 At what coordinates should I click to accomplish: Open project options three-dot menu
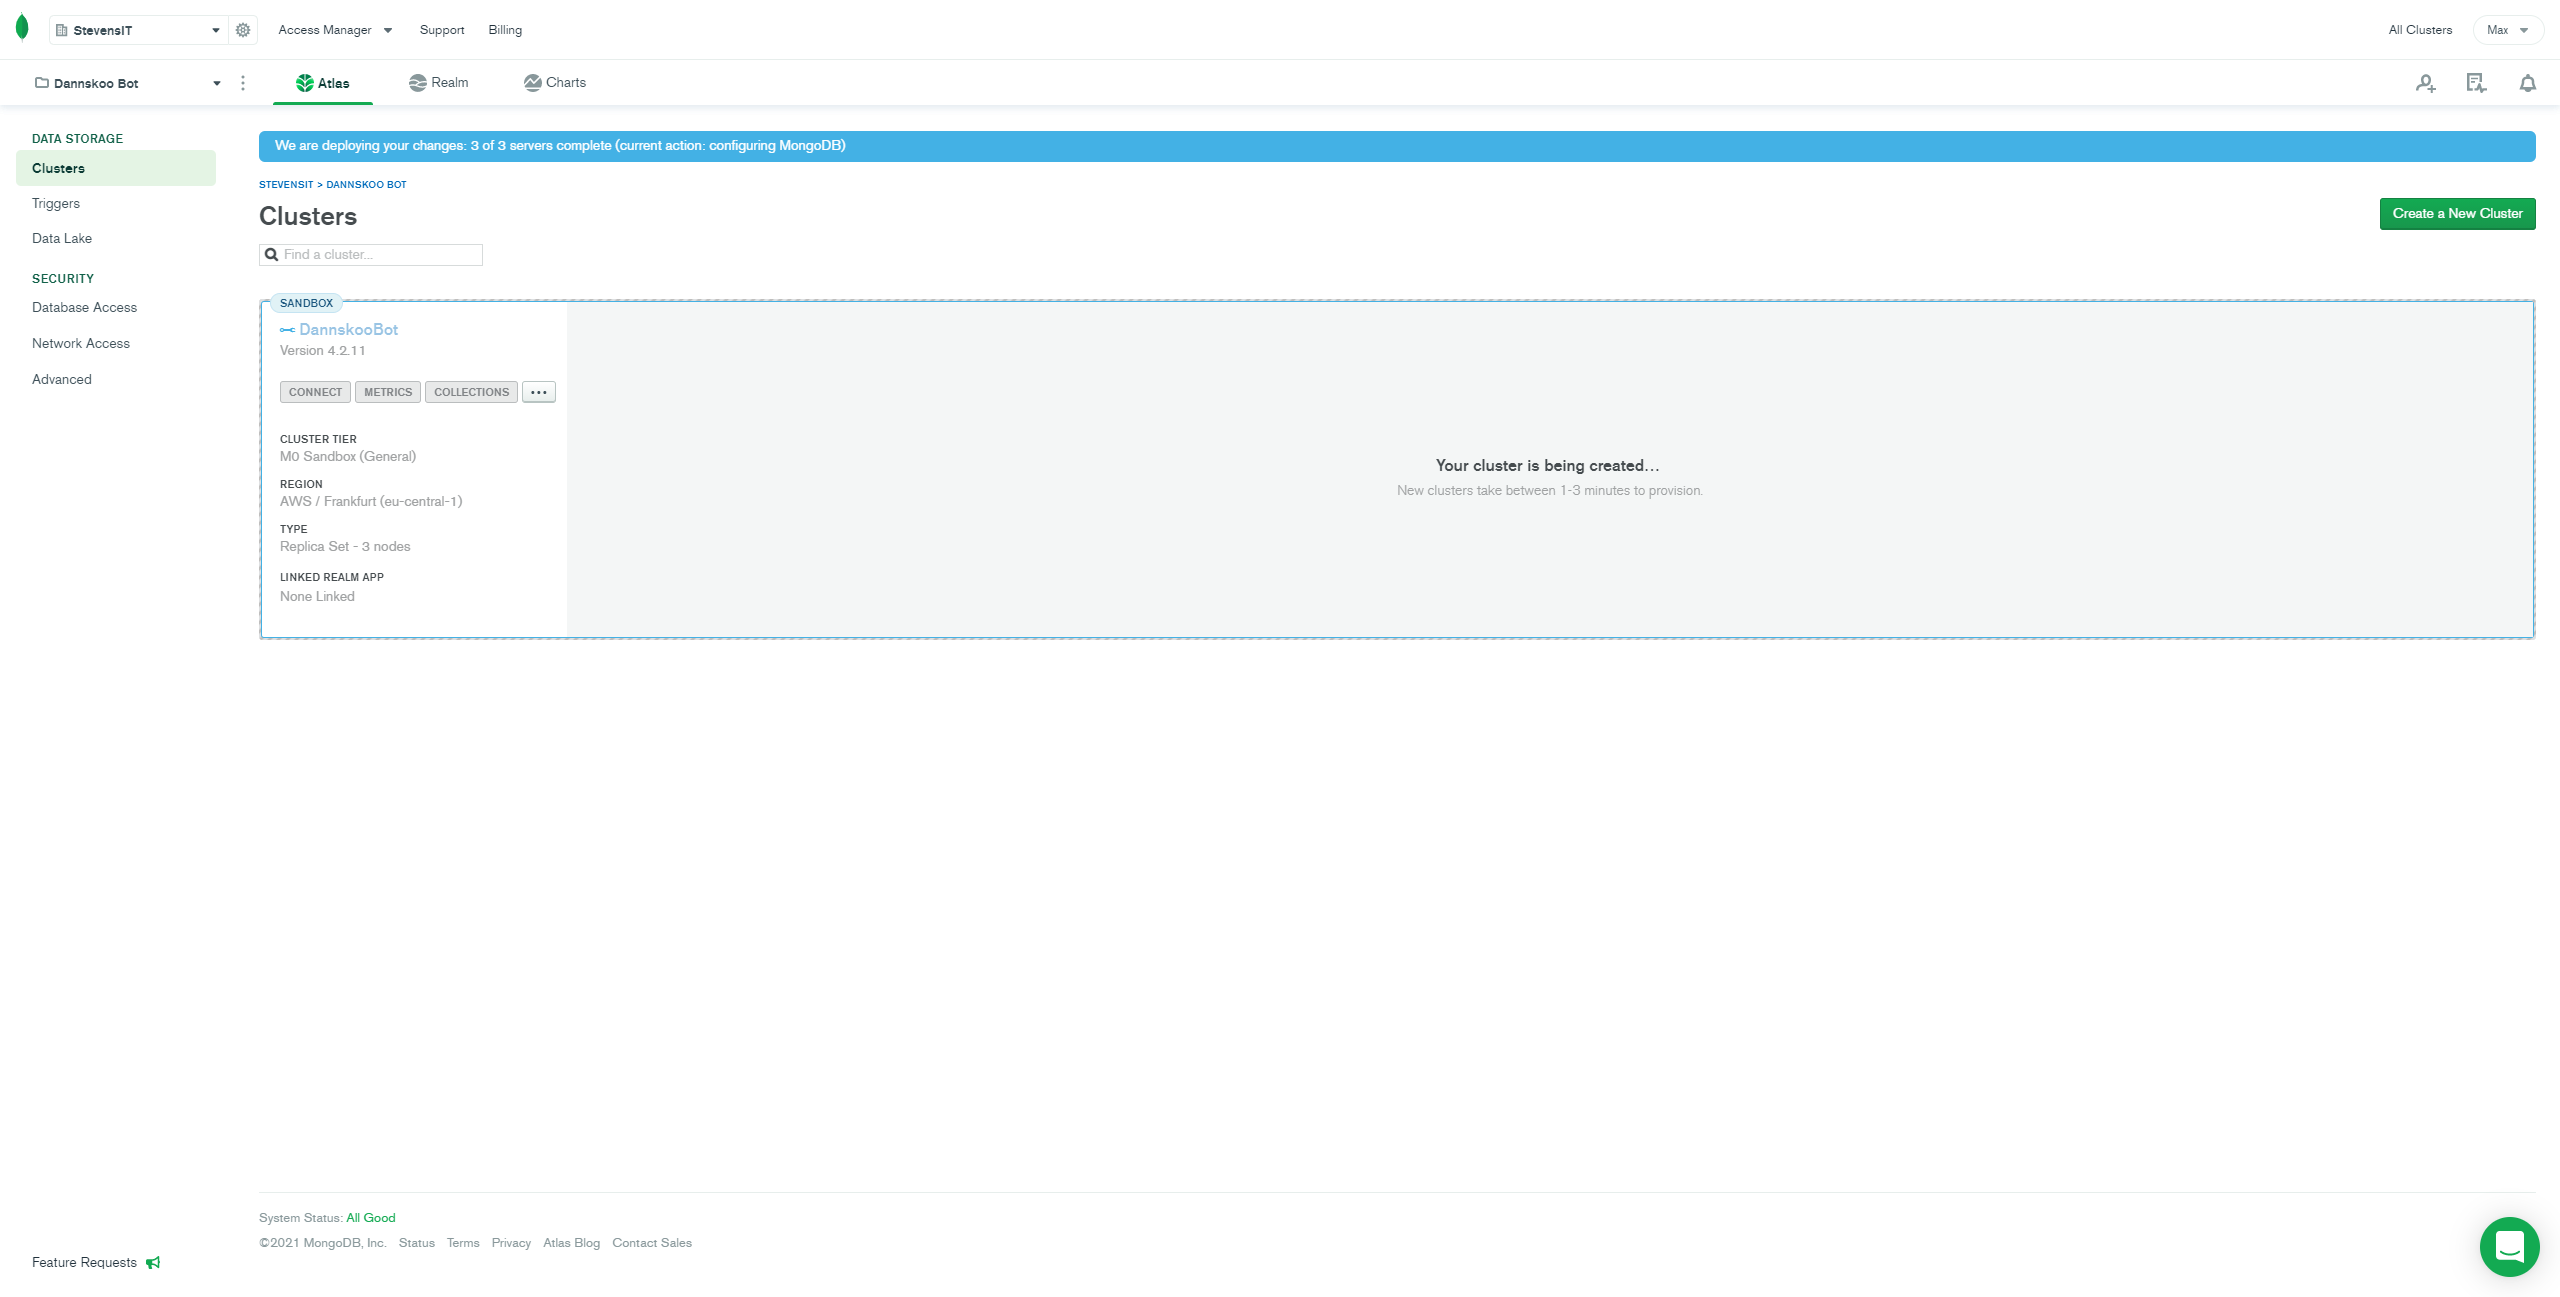click(x=243, y=83)
